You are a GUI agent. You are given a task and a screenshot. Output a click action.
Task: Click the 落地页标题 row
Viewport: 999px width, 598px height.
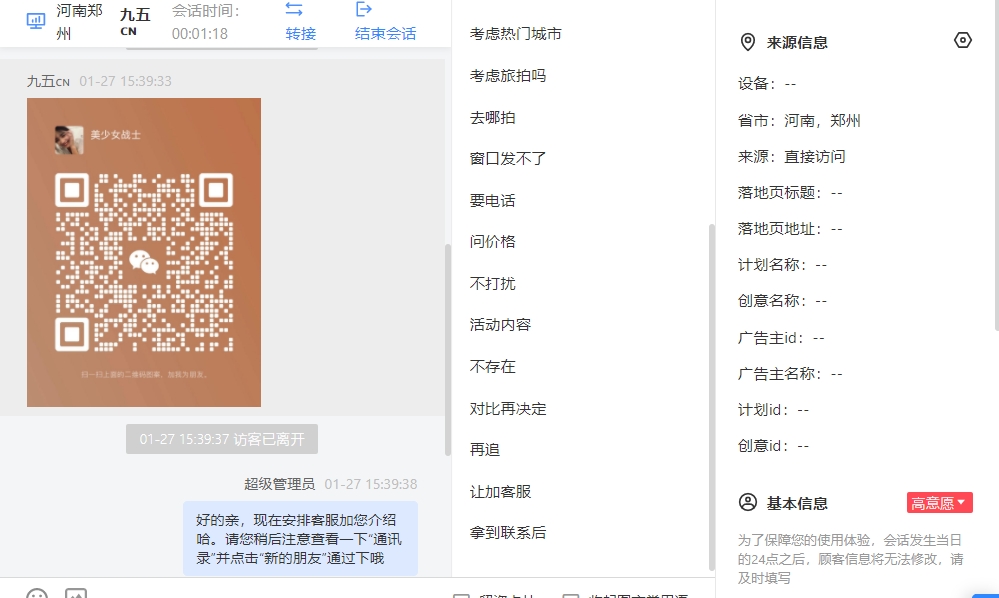tap(790, 192)
